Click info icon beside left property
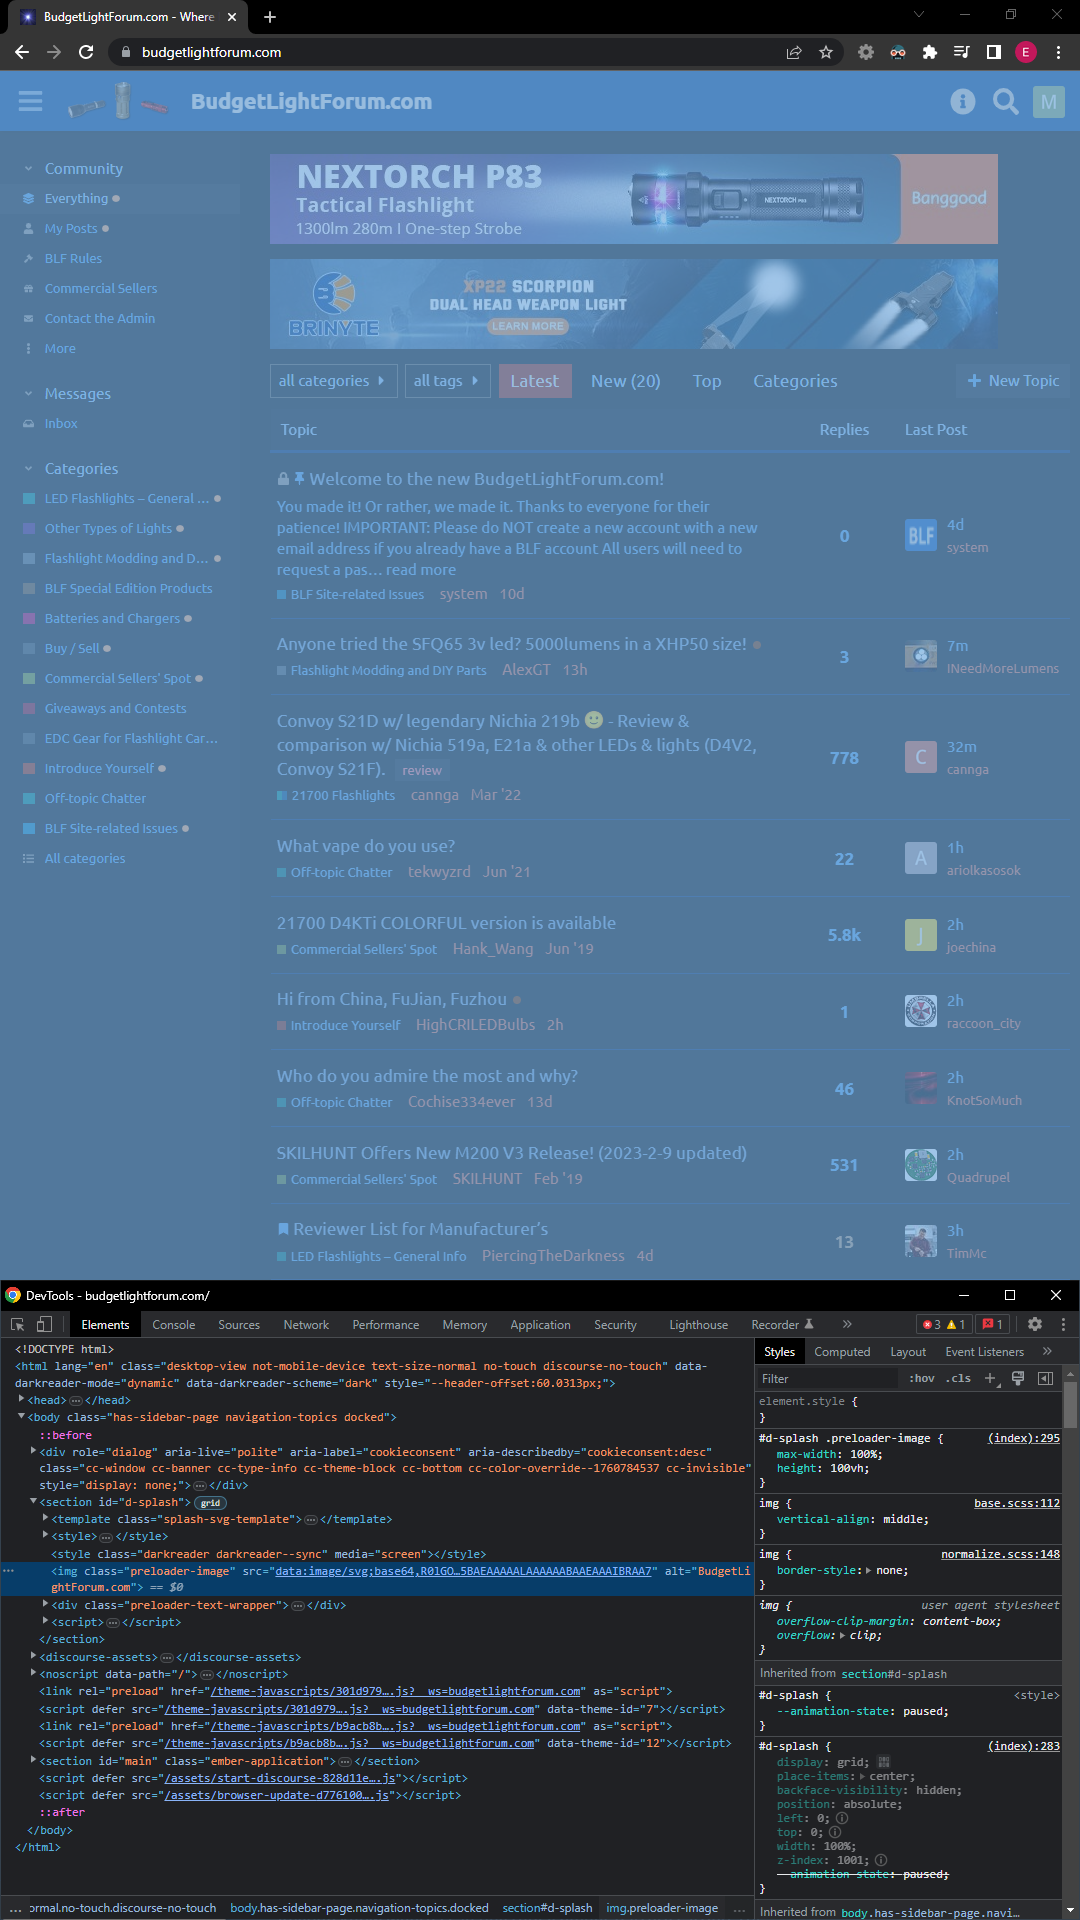 pos(841,1818)
